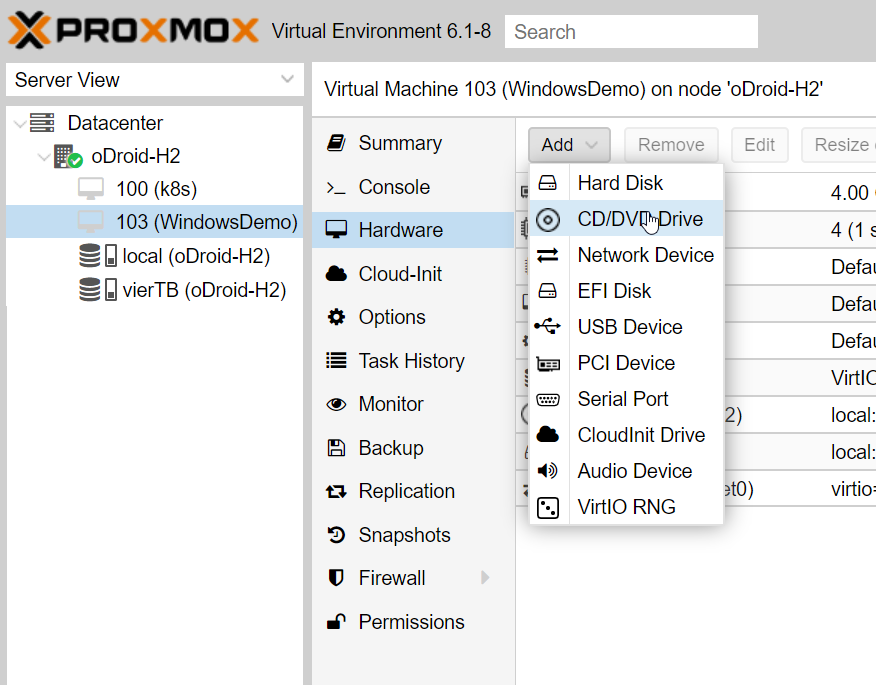Collapse the Datacenter tree node
Viewport: 876px width, 685px height.
click(x=20, y=123)
